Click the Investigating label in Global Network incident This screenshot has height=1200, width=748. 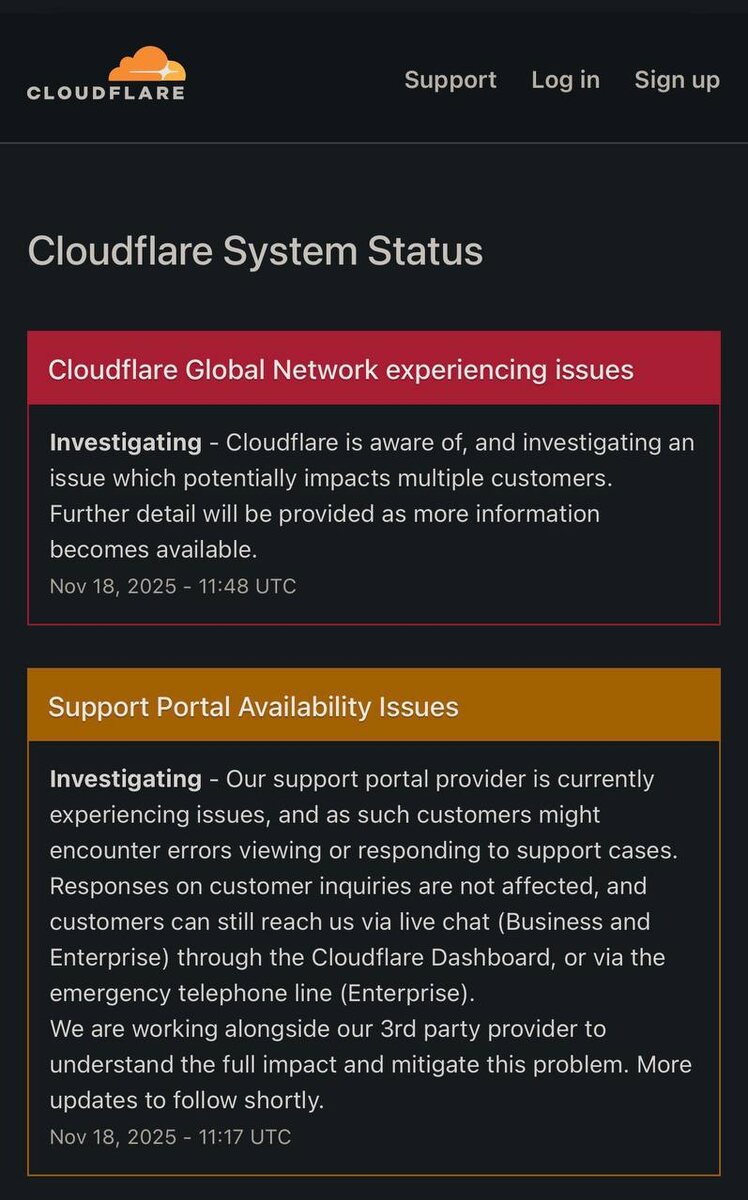tap(126, 442)
